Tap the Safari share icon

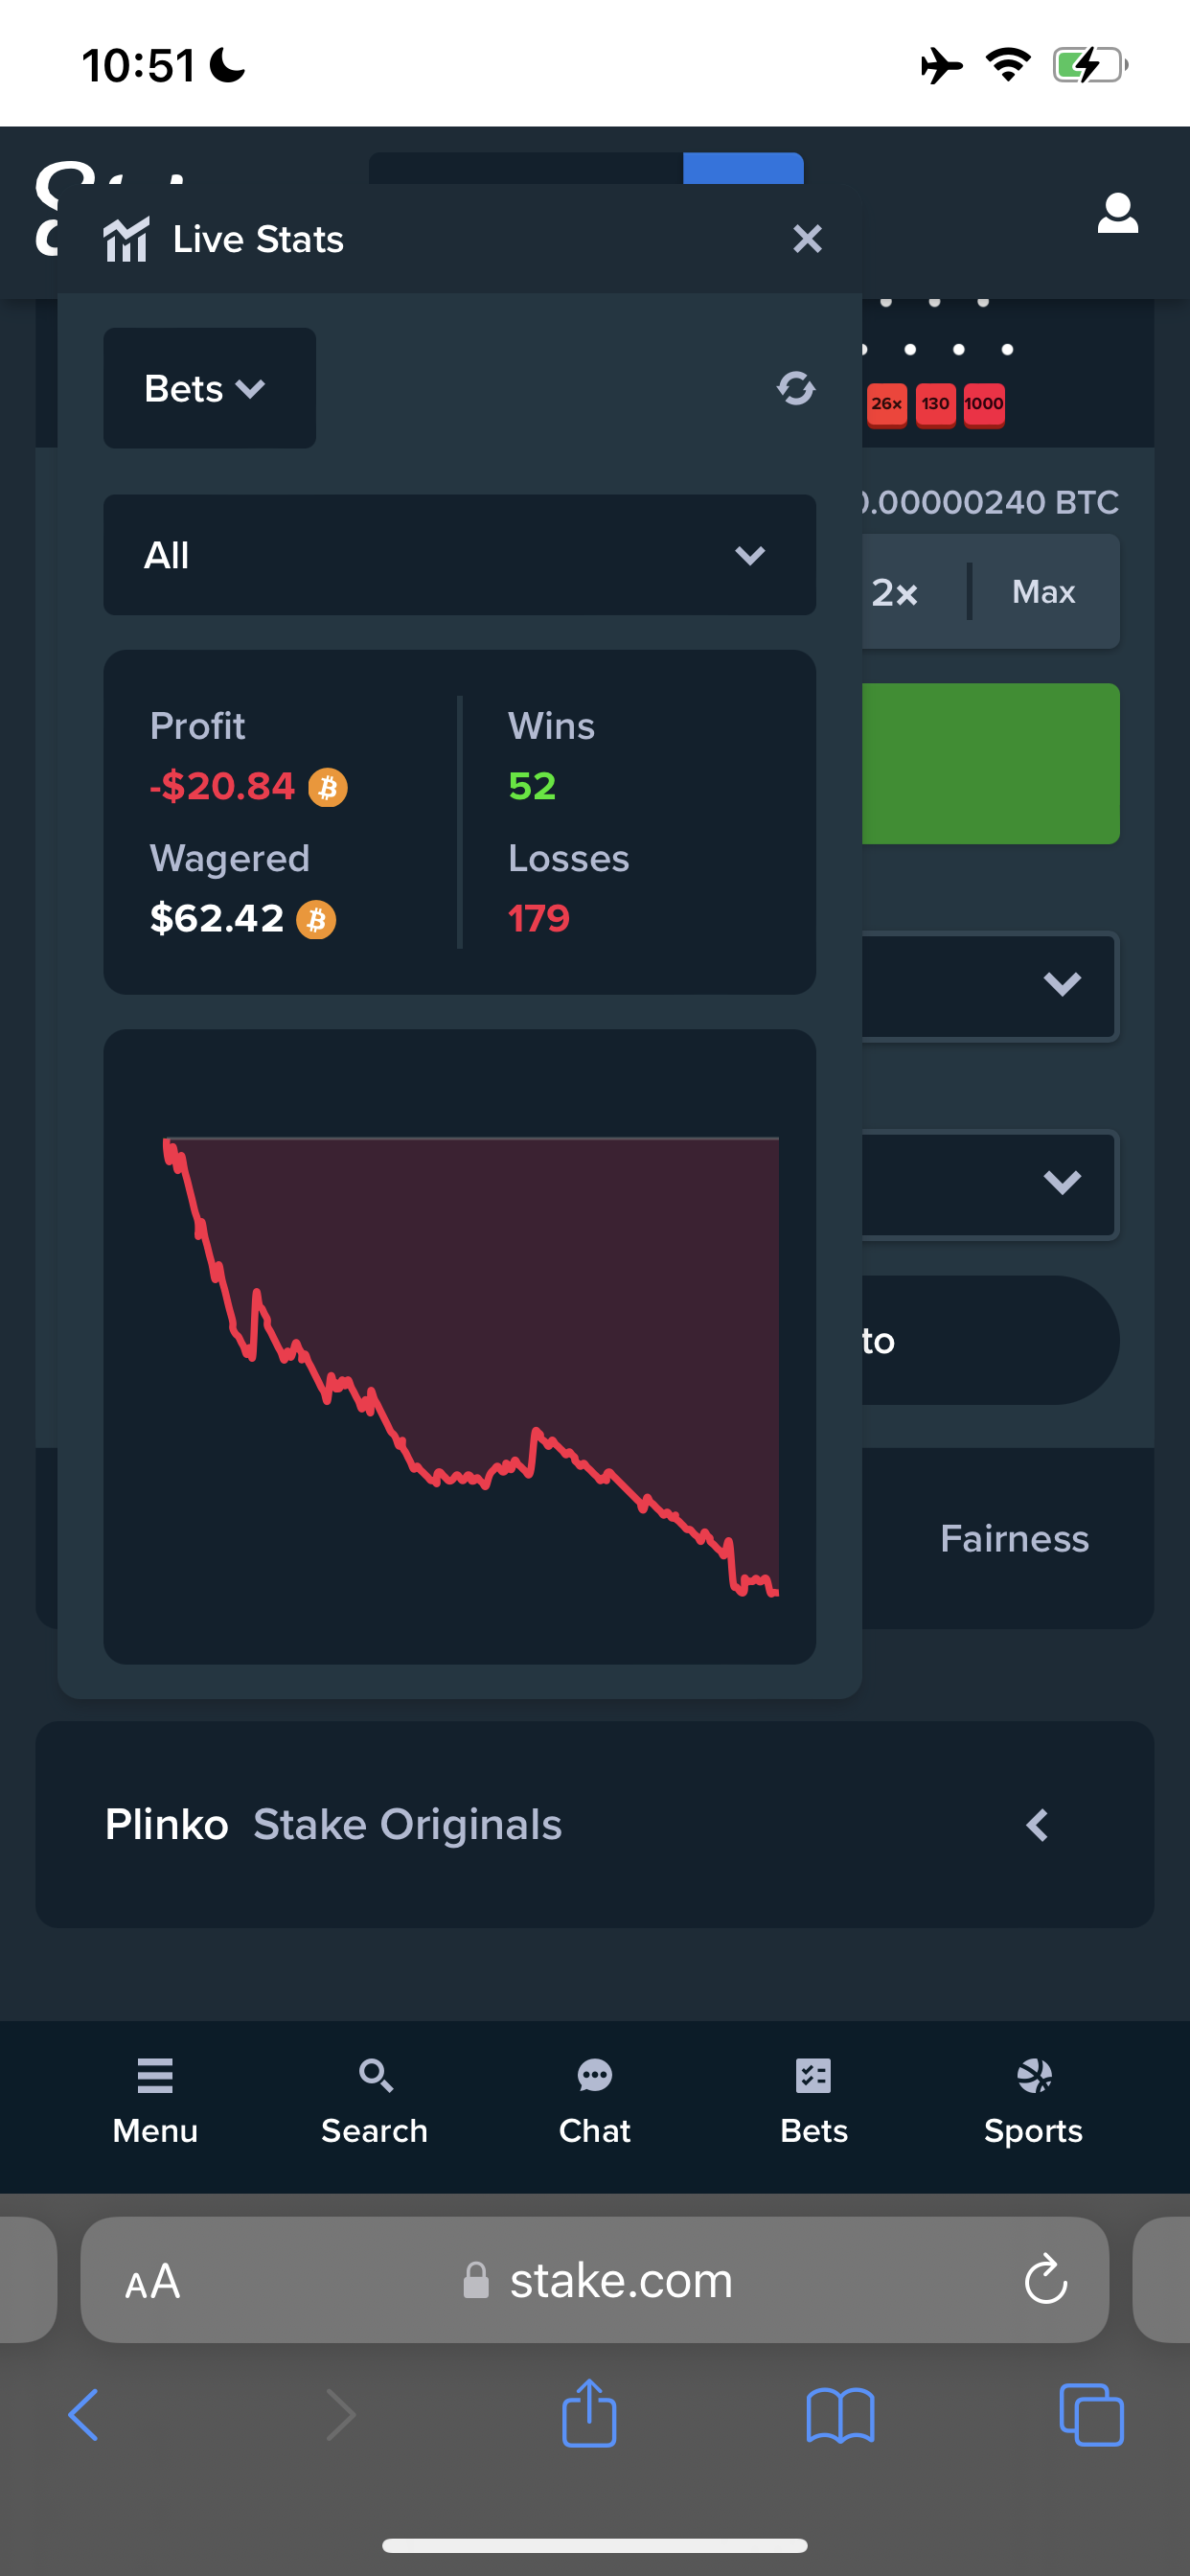[x=589, y=2412]
